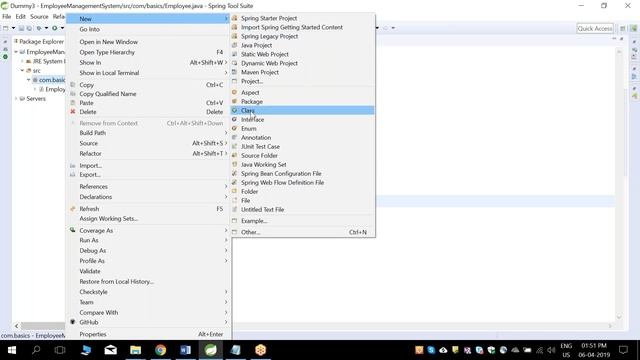Open Spring Tool Suite from the taskbar
640x360 pixels.
pyautogui.click(x=211, y=350)
